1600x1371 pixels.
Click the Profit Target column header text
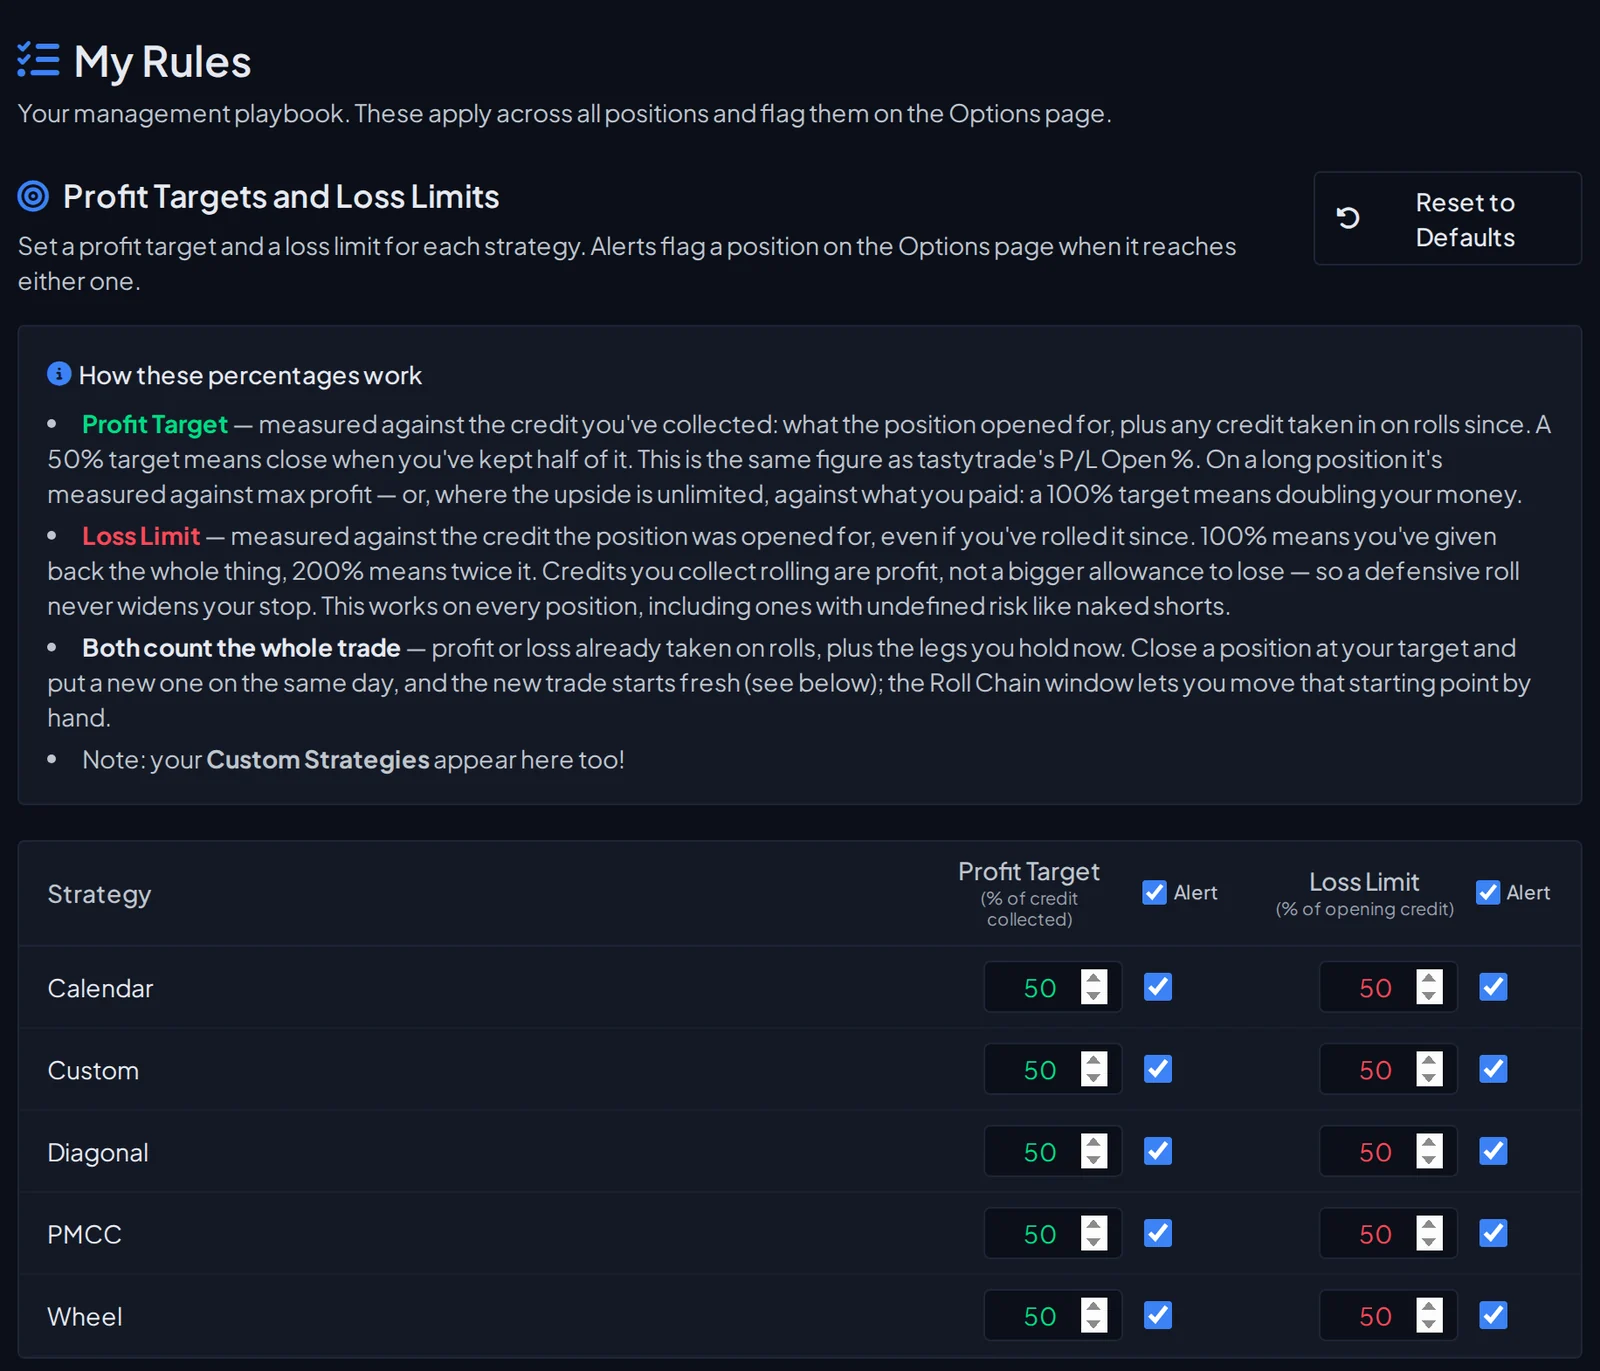(1029, 871)
